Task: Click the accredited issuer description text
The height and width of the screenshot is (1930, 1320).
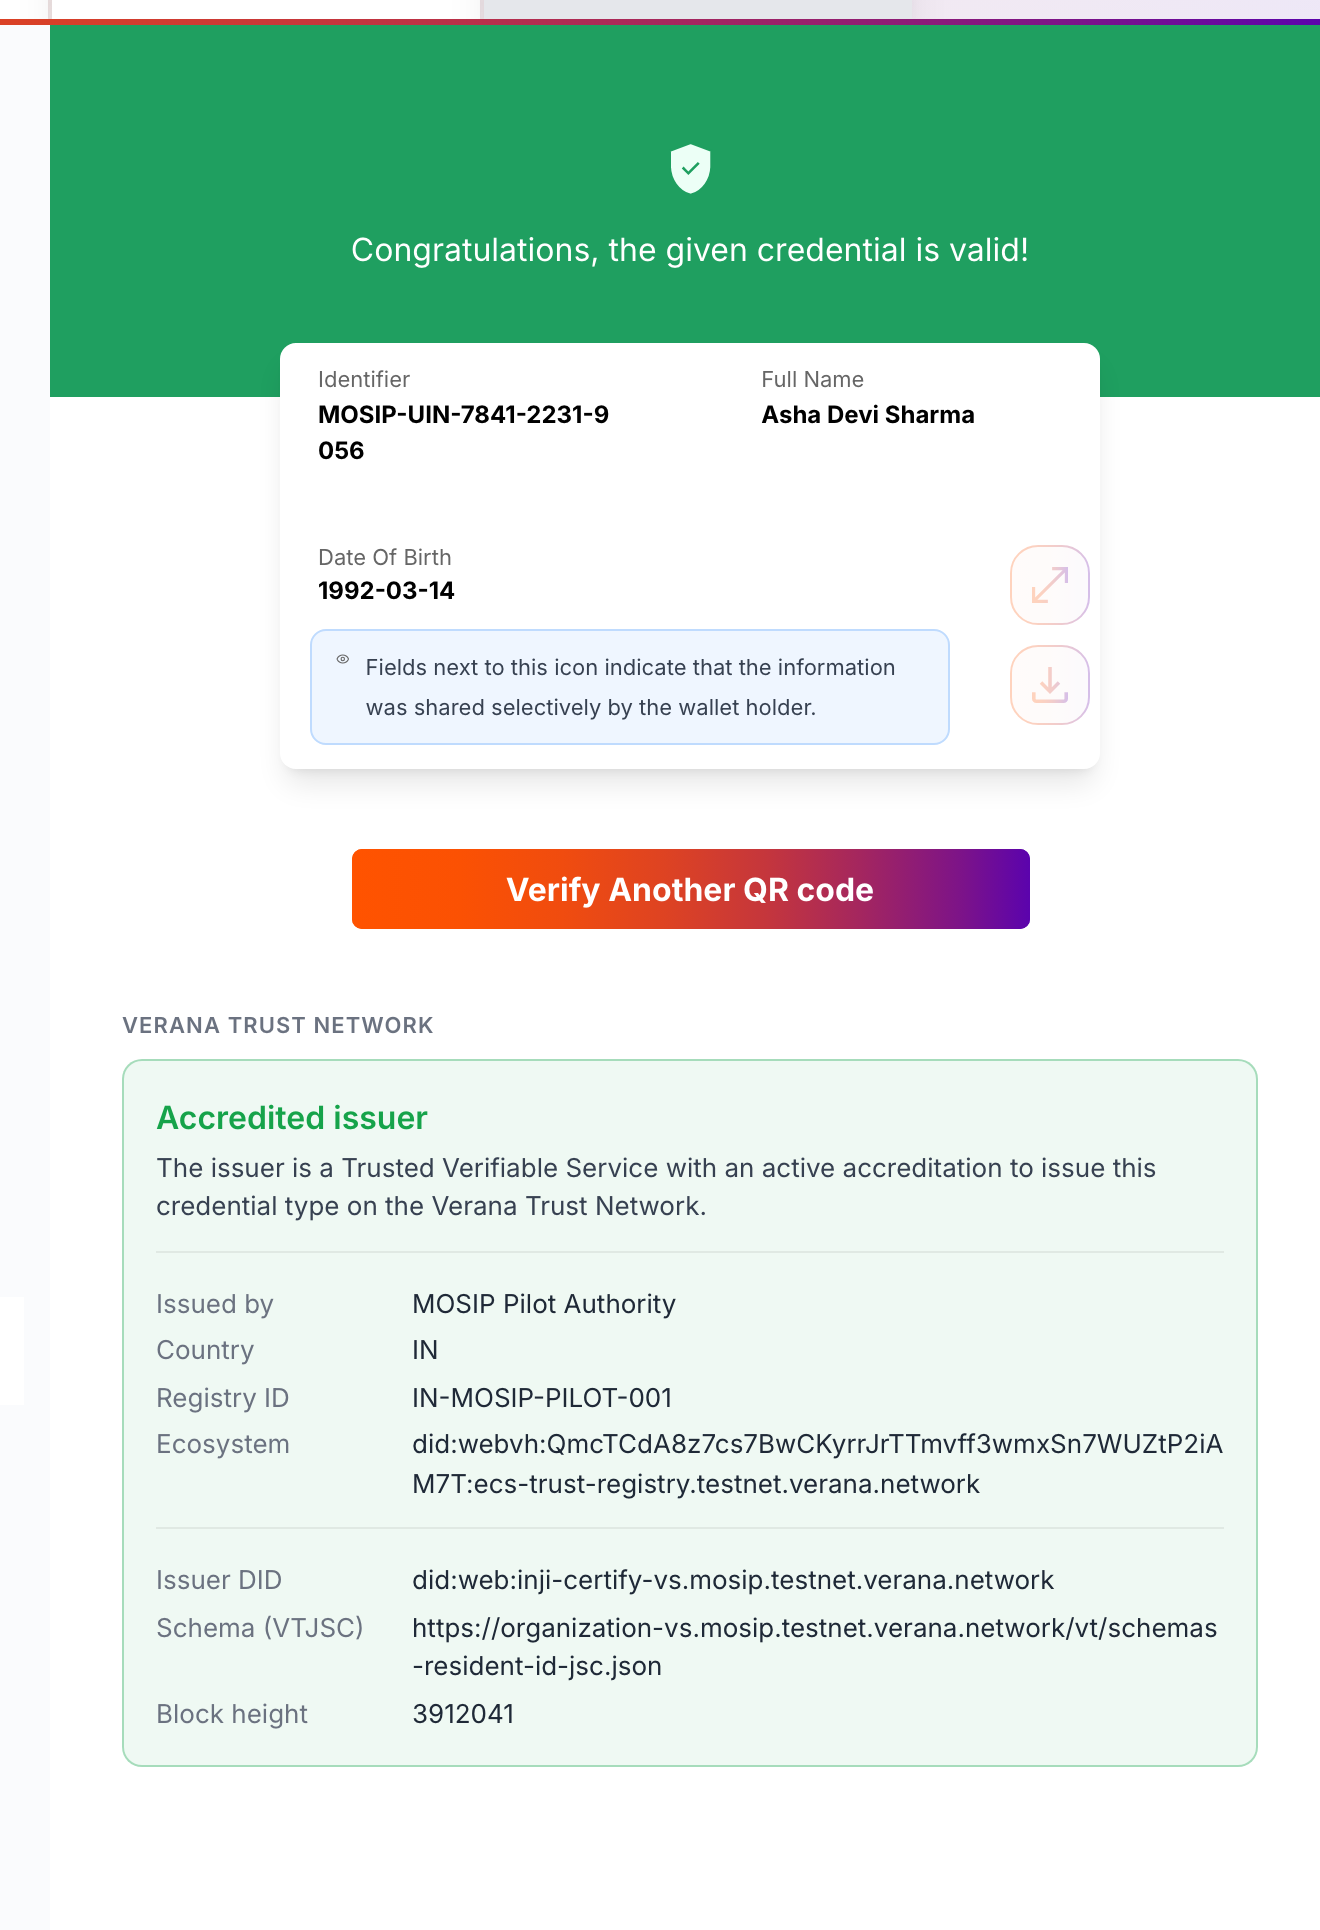Action: (x=656, y=1187)
